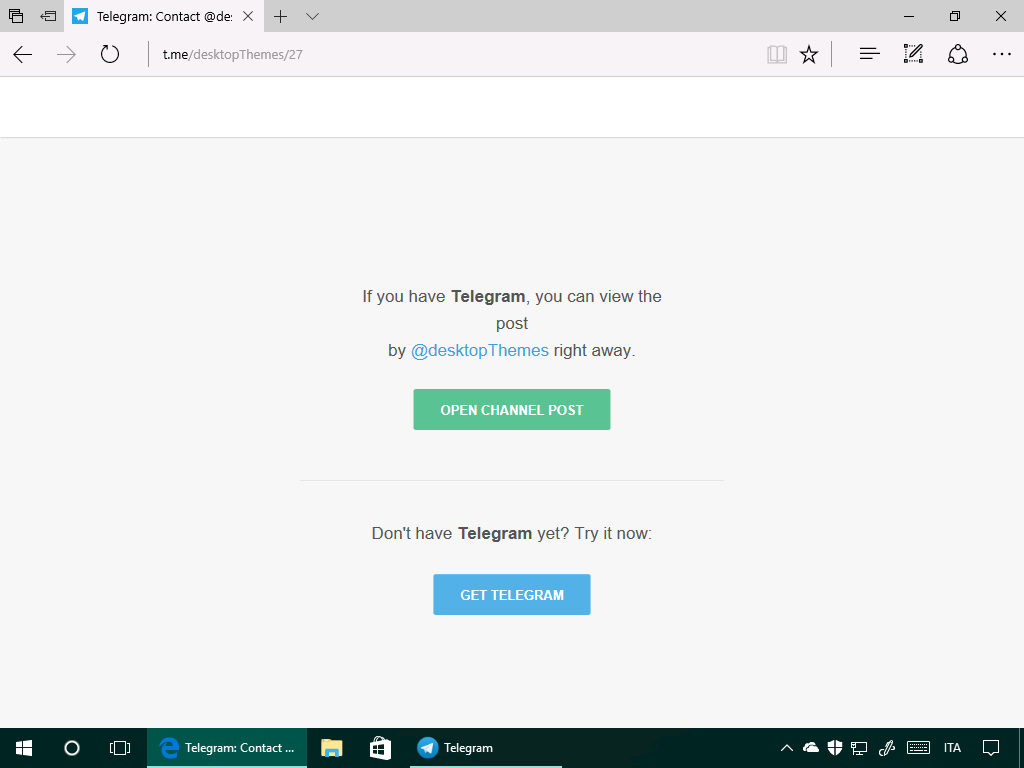Click the GET TELEGRAM button
1024x768 pixels.
coord(512,594)
